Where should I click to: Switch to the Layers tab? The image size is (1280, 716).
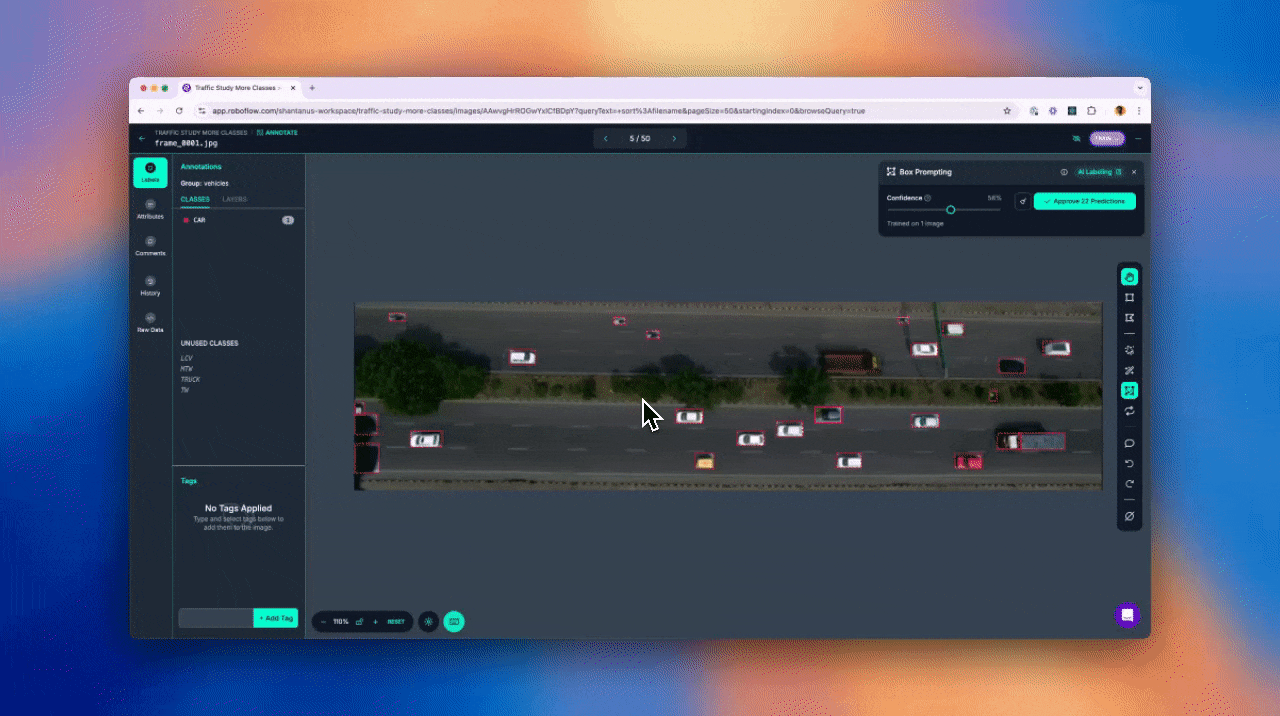234,199
